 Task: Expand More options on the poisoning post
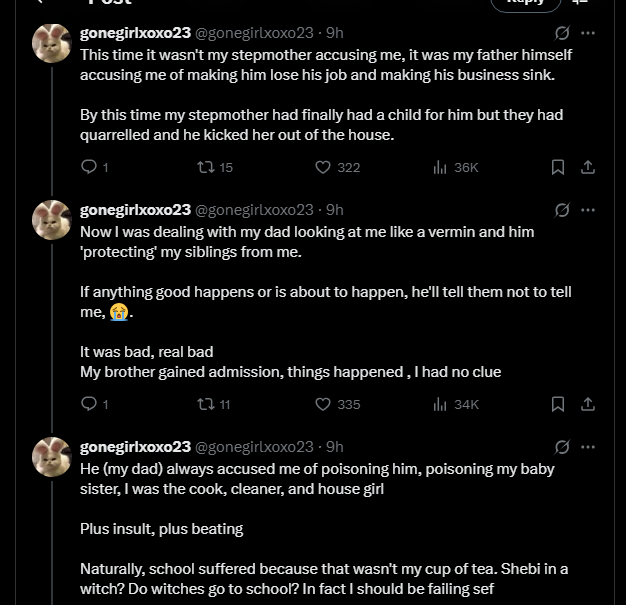(588, 446)
